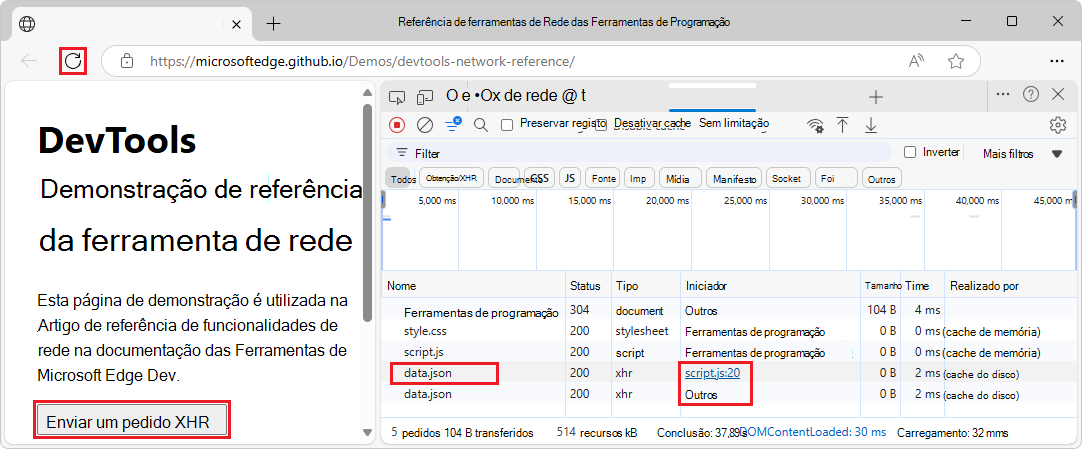Filter requests by Mídia type
Image resolution: width=1082 pixels, height=449 pixels.
tap(680, 178)
